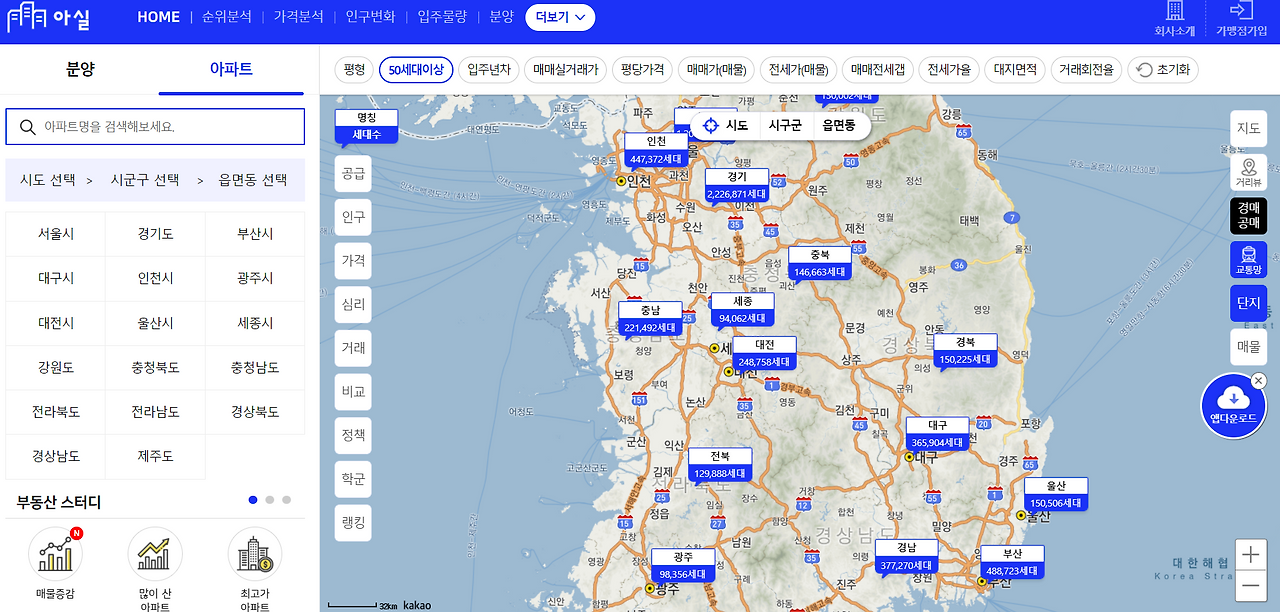Click the 경기 2,226,871세대 map marker
Viewport: 1280px width, 612px height.
coord(736,185)
